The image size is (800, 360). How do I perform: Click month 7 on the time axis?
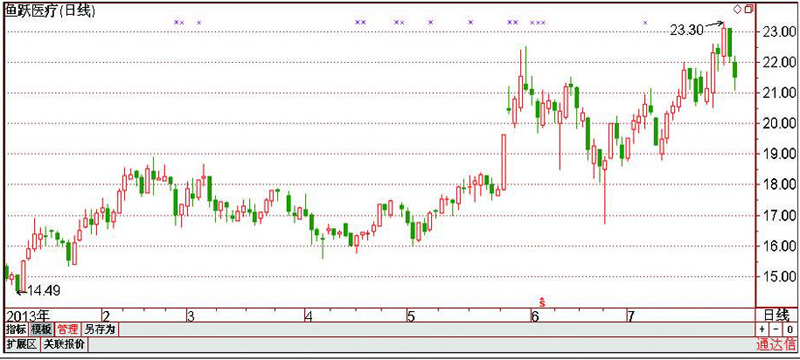coord(630,316)
